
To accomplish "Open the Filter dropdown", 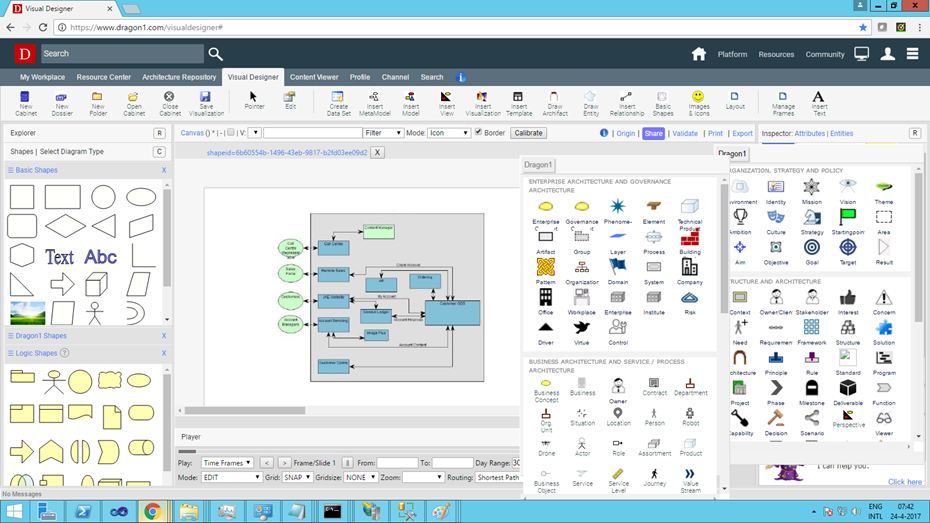I will 383,133.
